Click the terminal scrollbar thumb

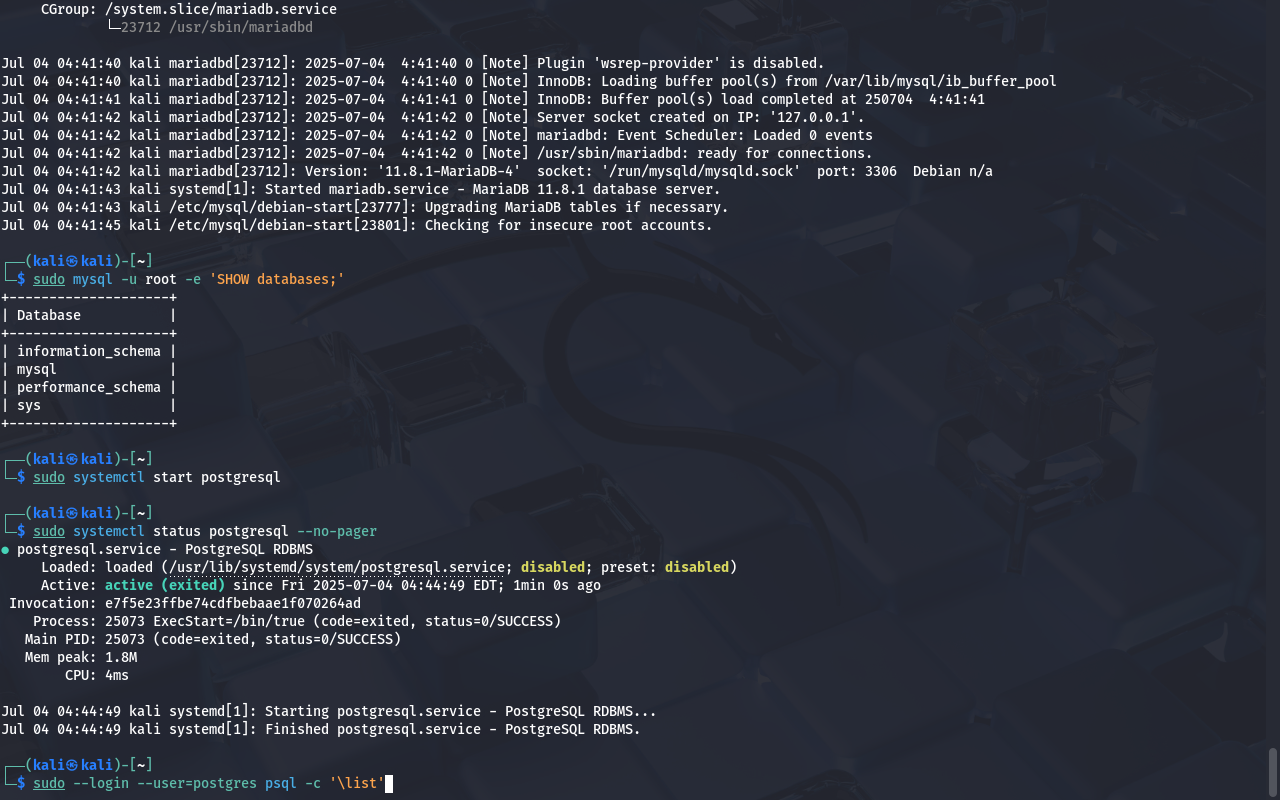tap(1273, 771)
